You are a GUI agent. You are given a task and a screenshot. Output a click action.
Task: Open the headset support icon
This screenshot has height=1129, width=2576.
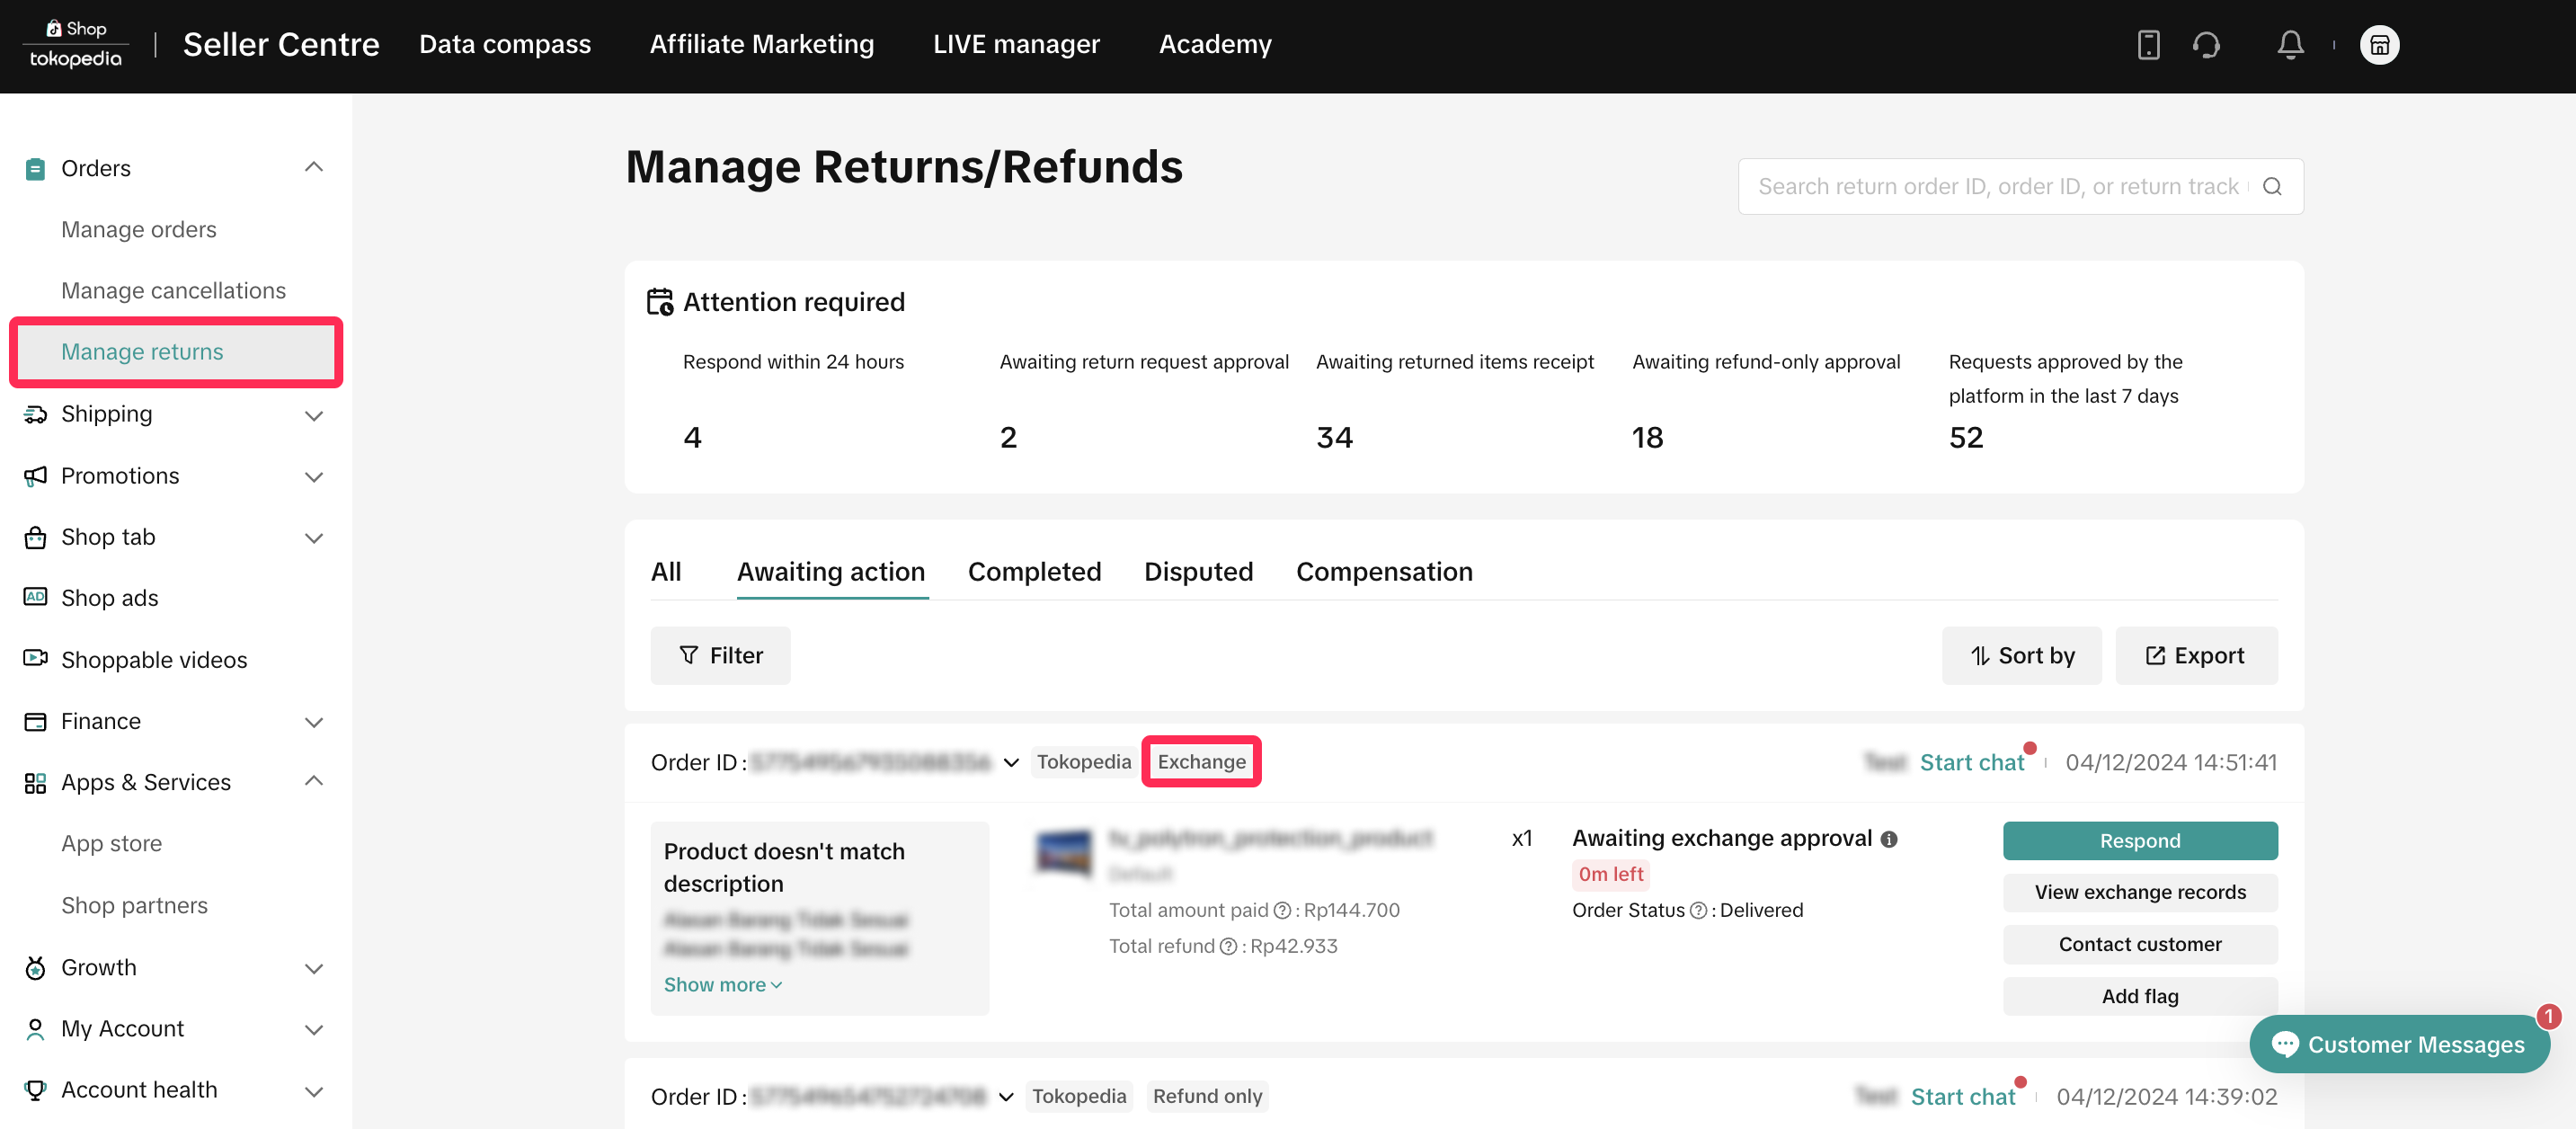point(2206,45)
